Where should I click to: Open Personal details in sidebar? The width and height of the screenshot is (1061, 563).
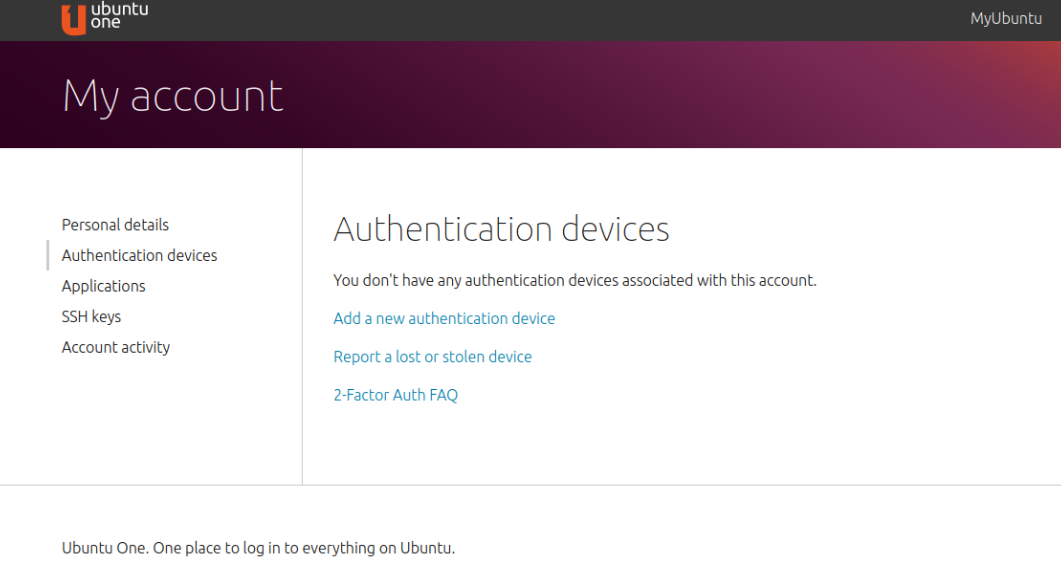(x=115, y=225)
